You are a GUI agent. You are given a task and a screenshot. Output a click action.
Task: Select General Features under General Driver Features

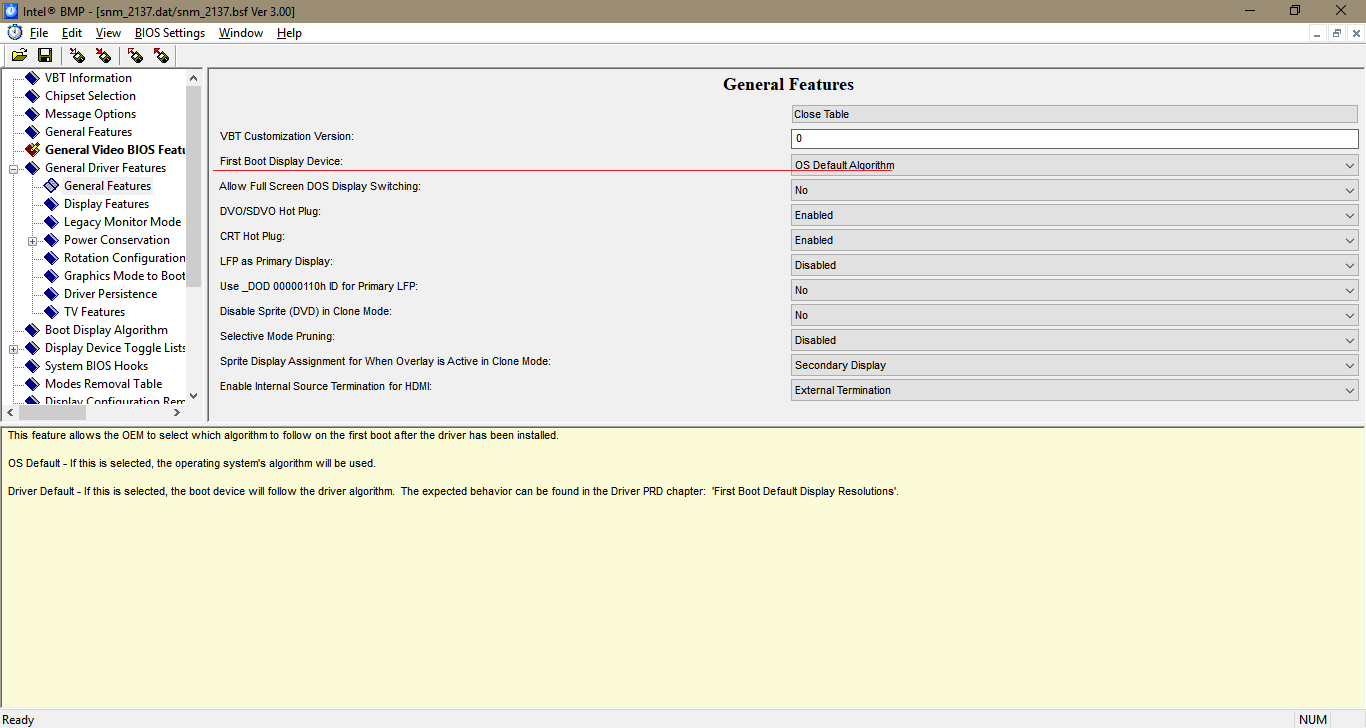[107, 186]
